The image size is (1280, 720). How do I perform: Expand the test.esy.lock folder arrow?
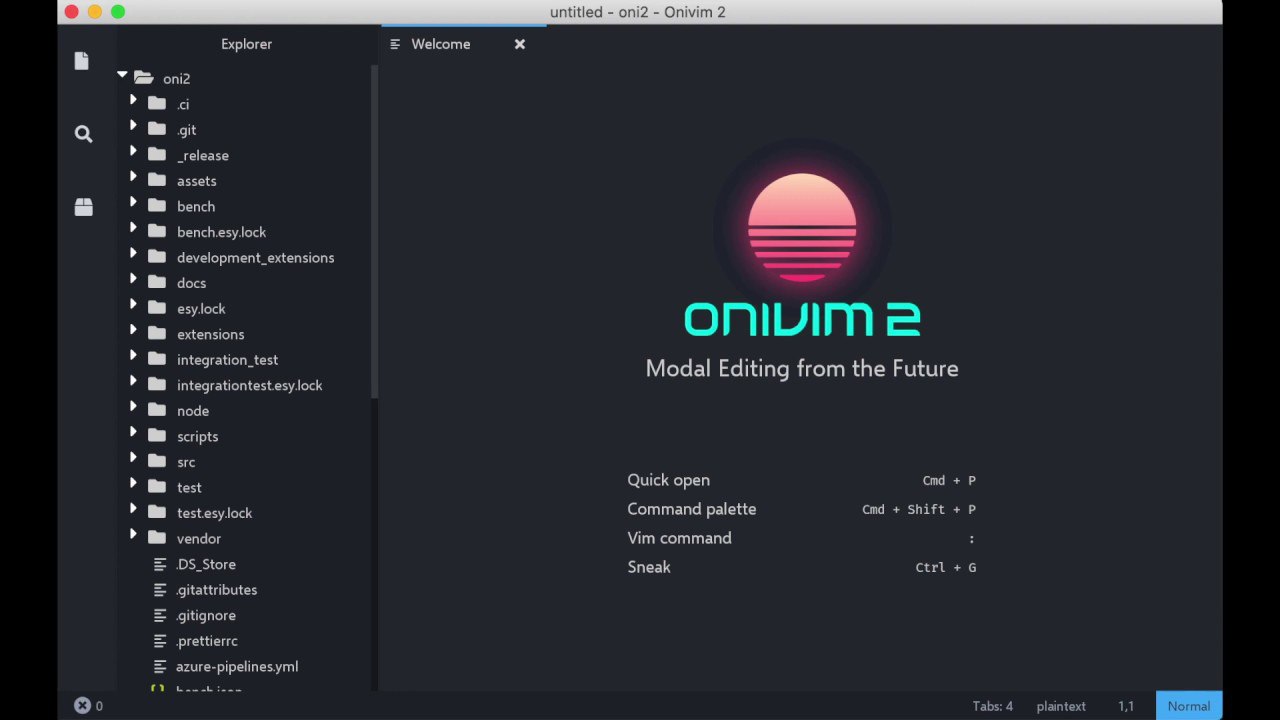(133, 510)
